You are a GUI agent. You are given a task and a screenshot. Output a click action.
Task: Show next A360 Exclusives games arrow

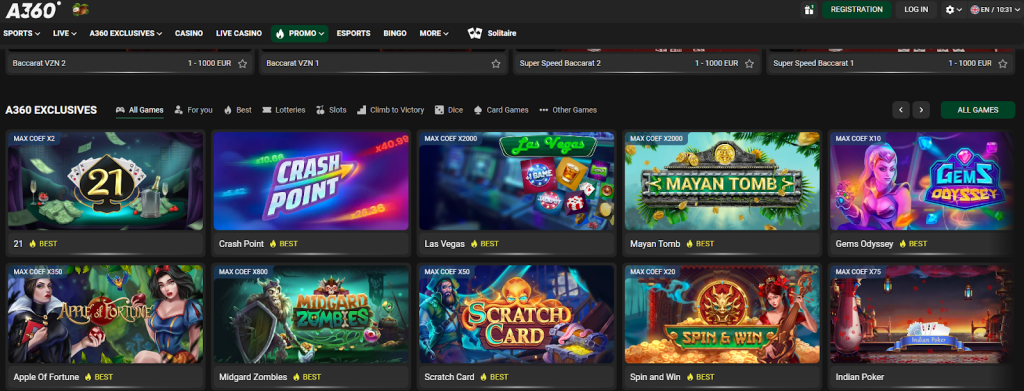point(921,110)
